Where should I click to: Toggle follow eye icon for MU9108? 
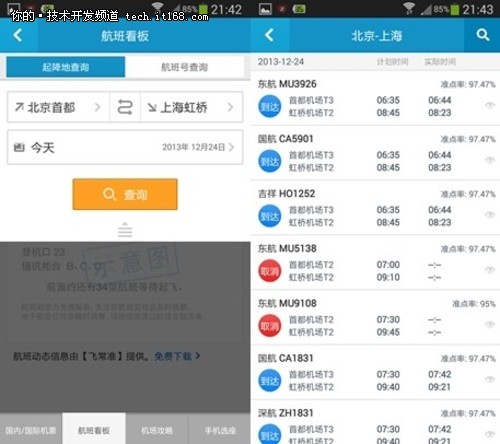[x=490, y=324]
